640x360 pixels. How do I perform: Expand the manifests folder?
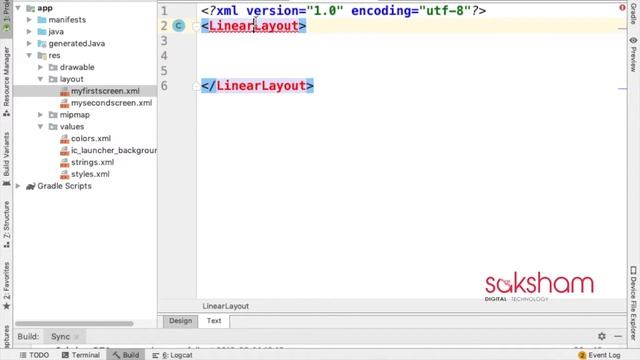point(29,20)
